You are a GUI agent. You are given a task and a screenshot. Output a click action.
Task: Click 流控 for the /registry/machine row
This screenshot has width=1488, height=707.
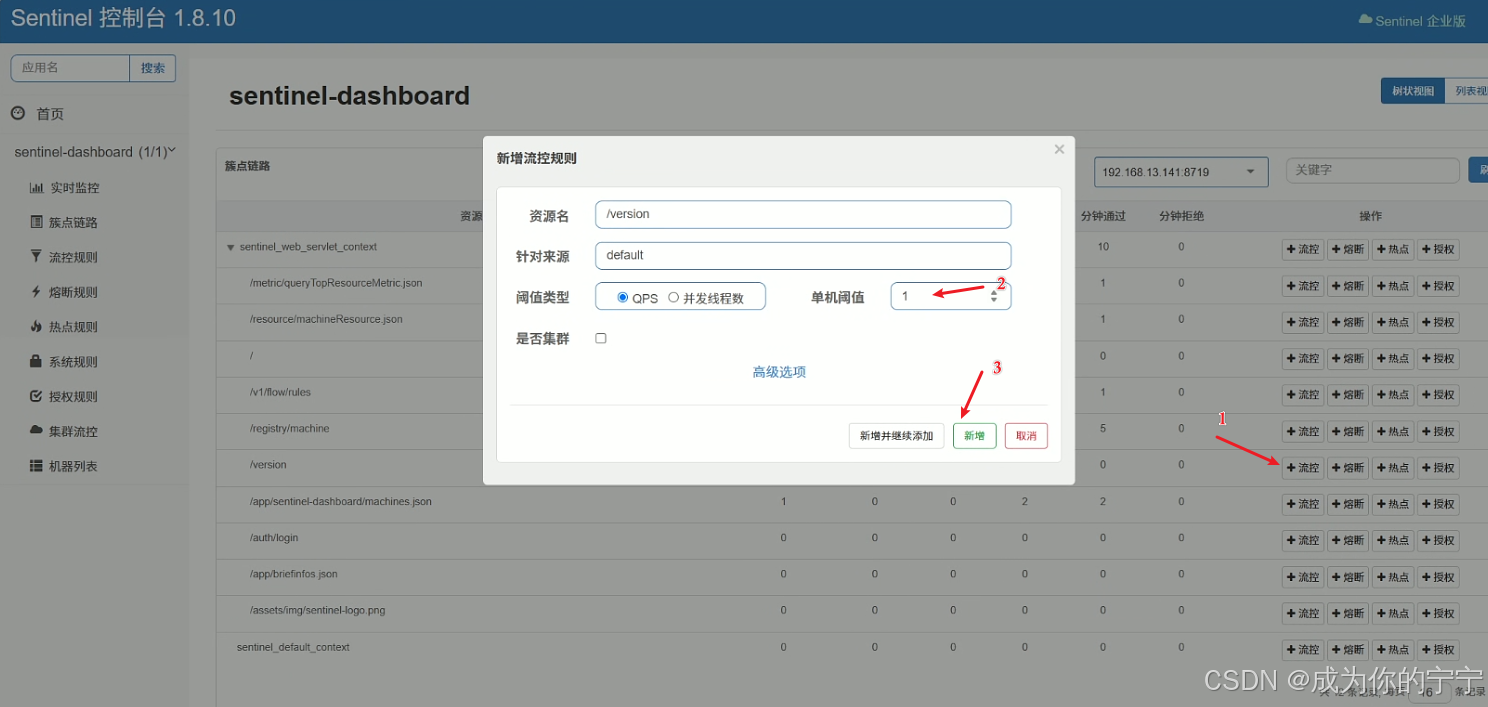coord(1303,431)
